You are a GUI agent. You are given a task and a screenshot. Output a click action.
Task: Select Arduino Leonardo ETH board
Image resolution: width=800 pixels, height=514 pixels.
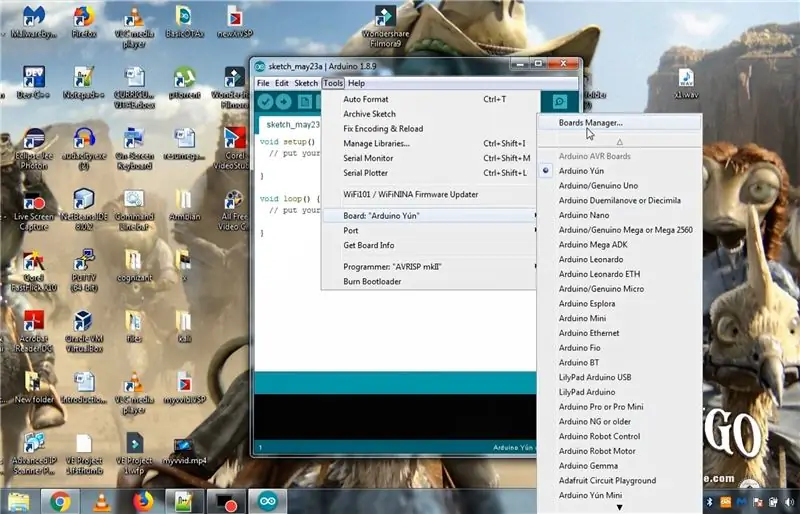click(x=619, y=274)
